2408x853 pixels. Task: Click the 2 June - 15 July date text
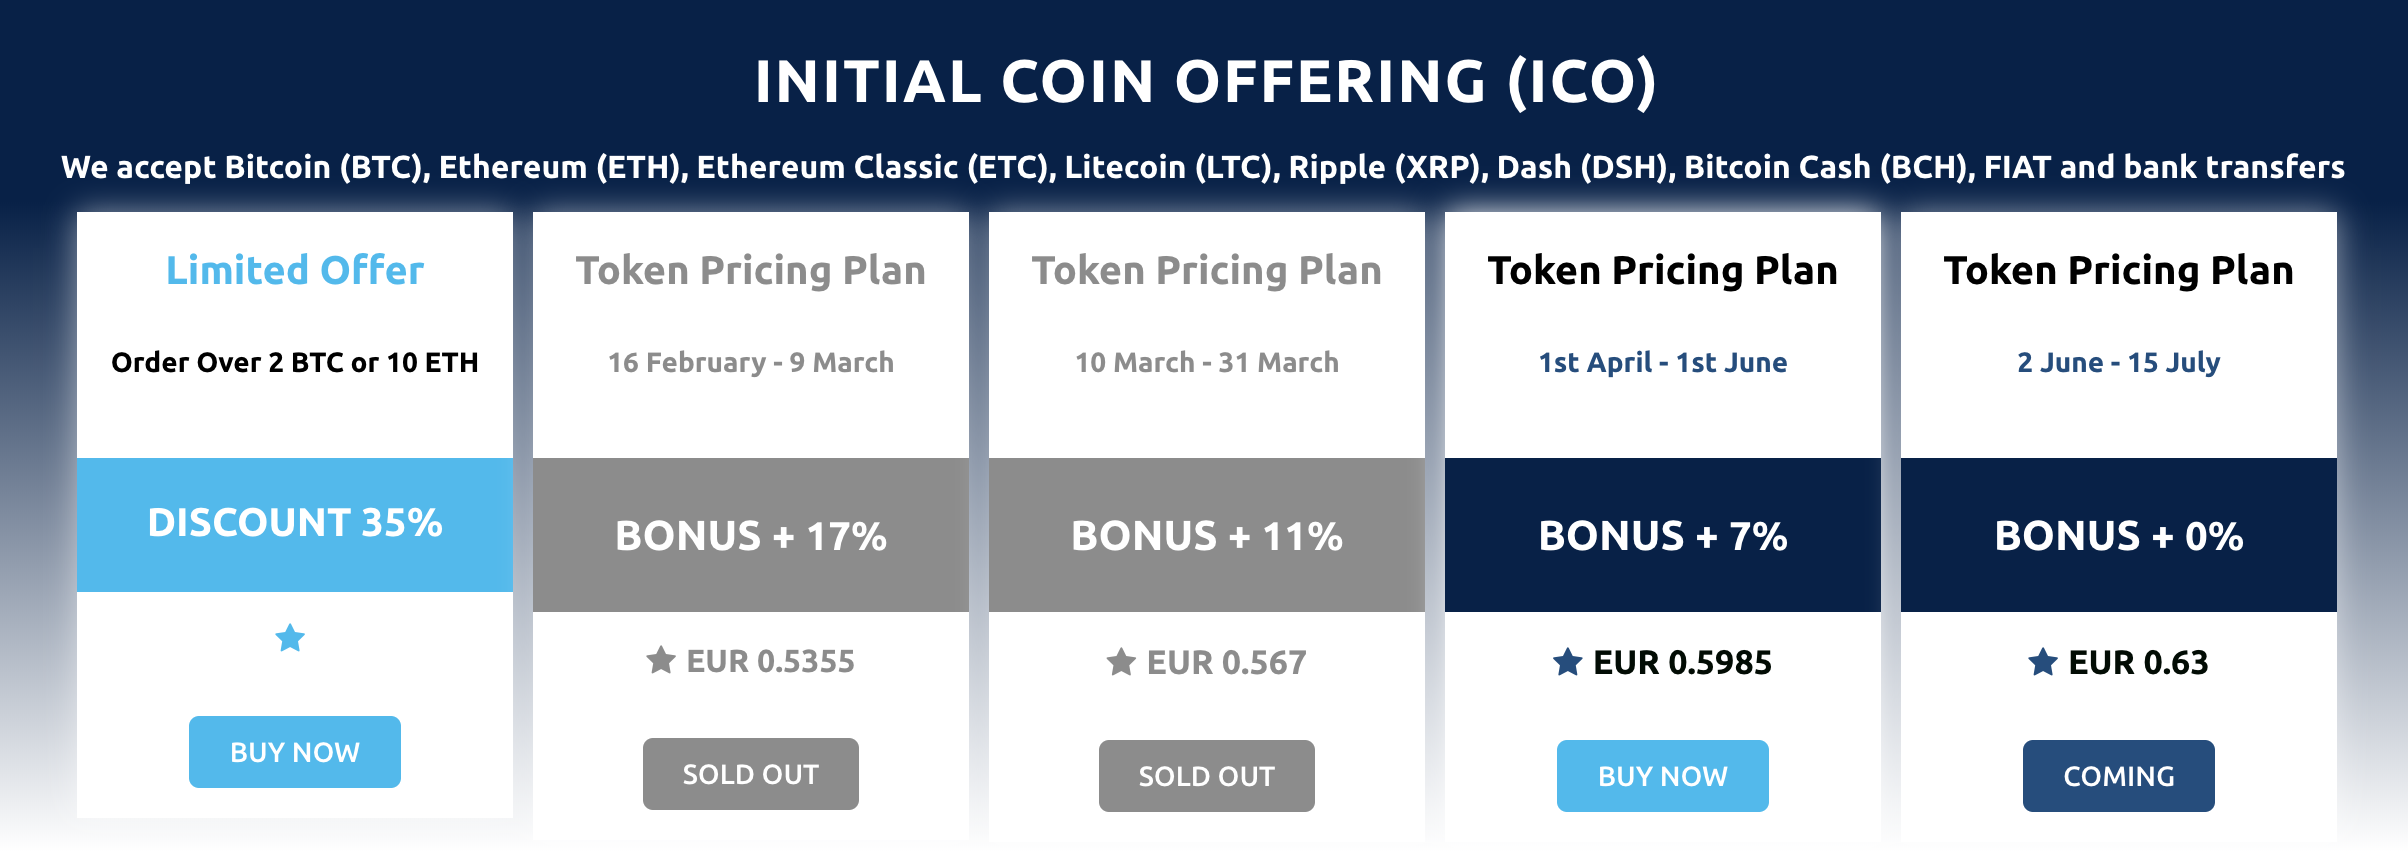click(2119, 362)
